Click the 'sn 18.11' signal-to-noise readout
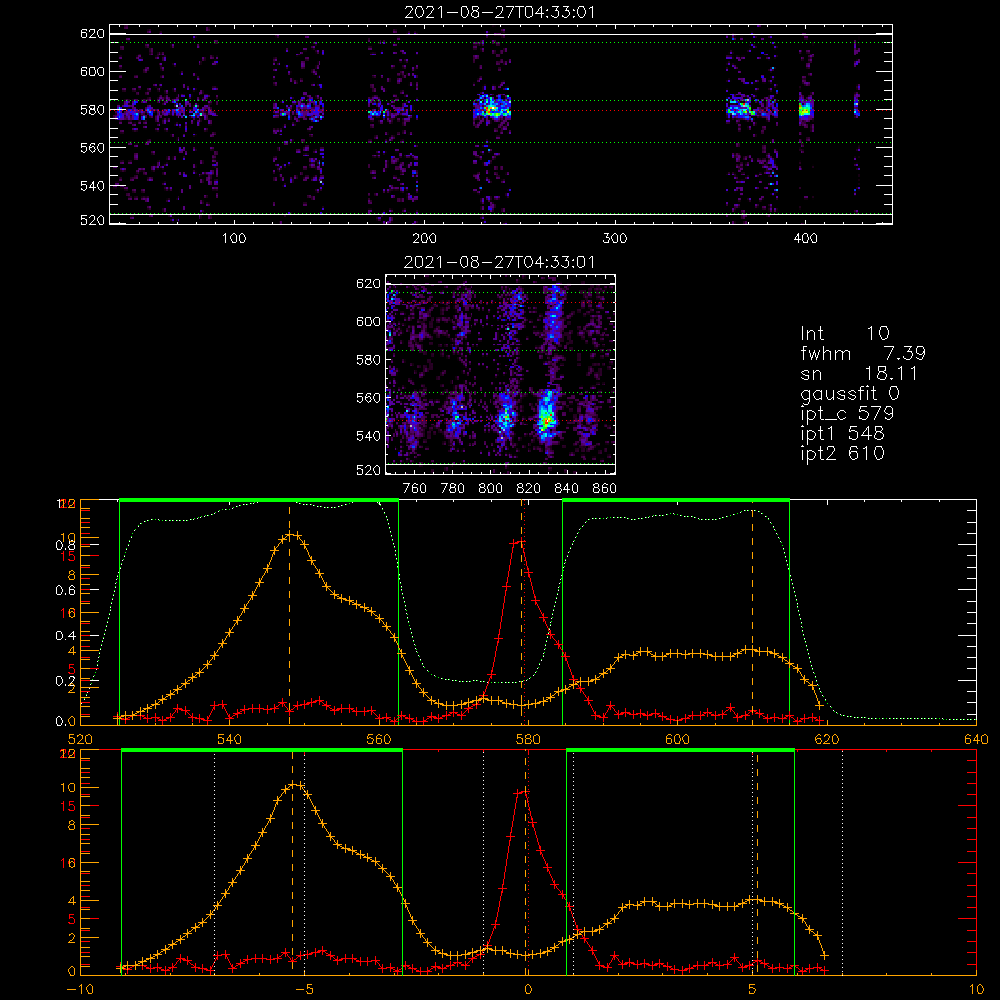This screenshot has width=1000, height=1000. tap(859, 373)
